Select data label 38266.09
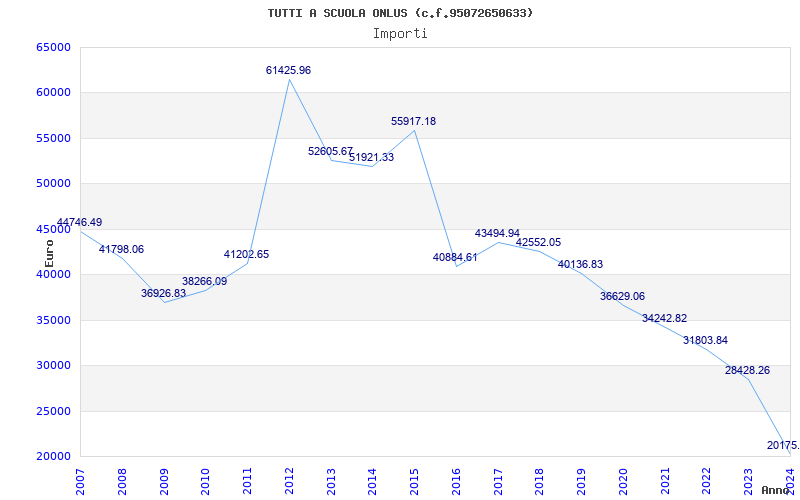The width and height of the screenshot is (800, 500). click(x=205, y=281)
